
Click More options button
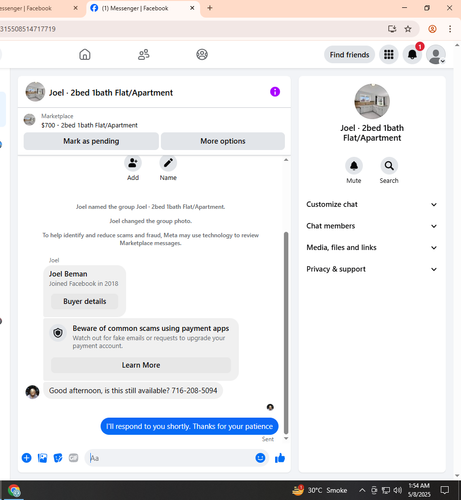click(223, 141)
